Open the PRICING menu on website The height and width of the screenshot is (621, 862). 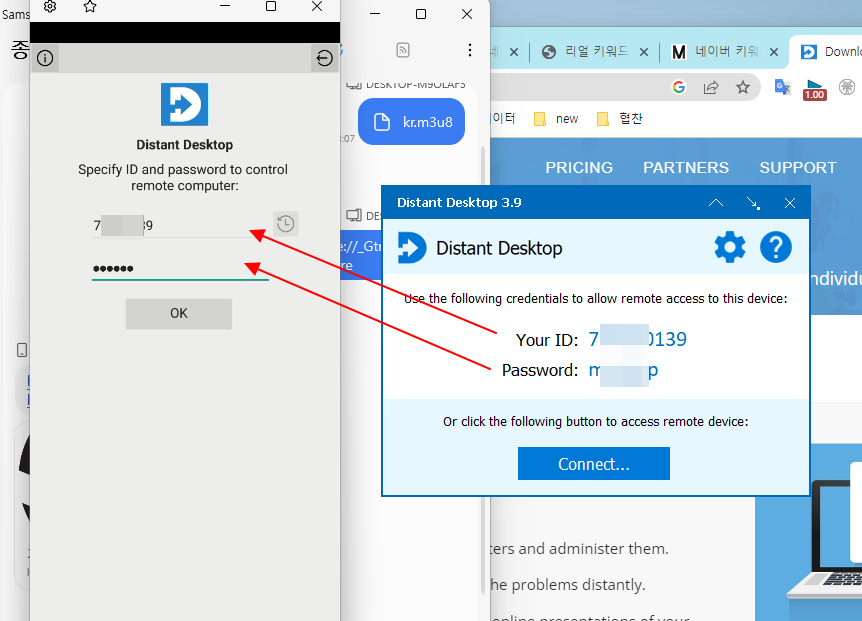point(579,168)
